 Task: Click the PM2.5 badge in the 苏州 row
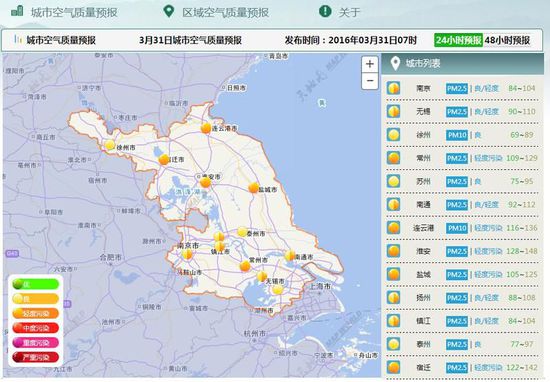tap(457, 181)
